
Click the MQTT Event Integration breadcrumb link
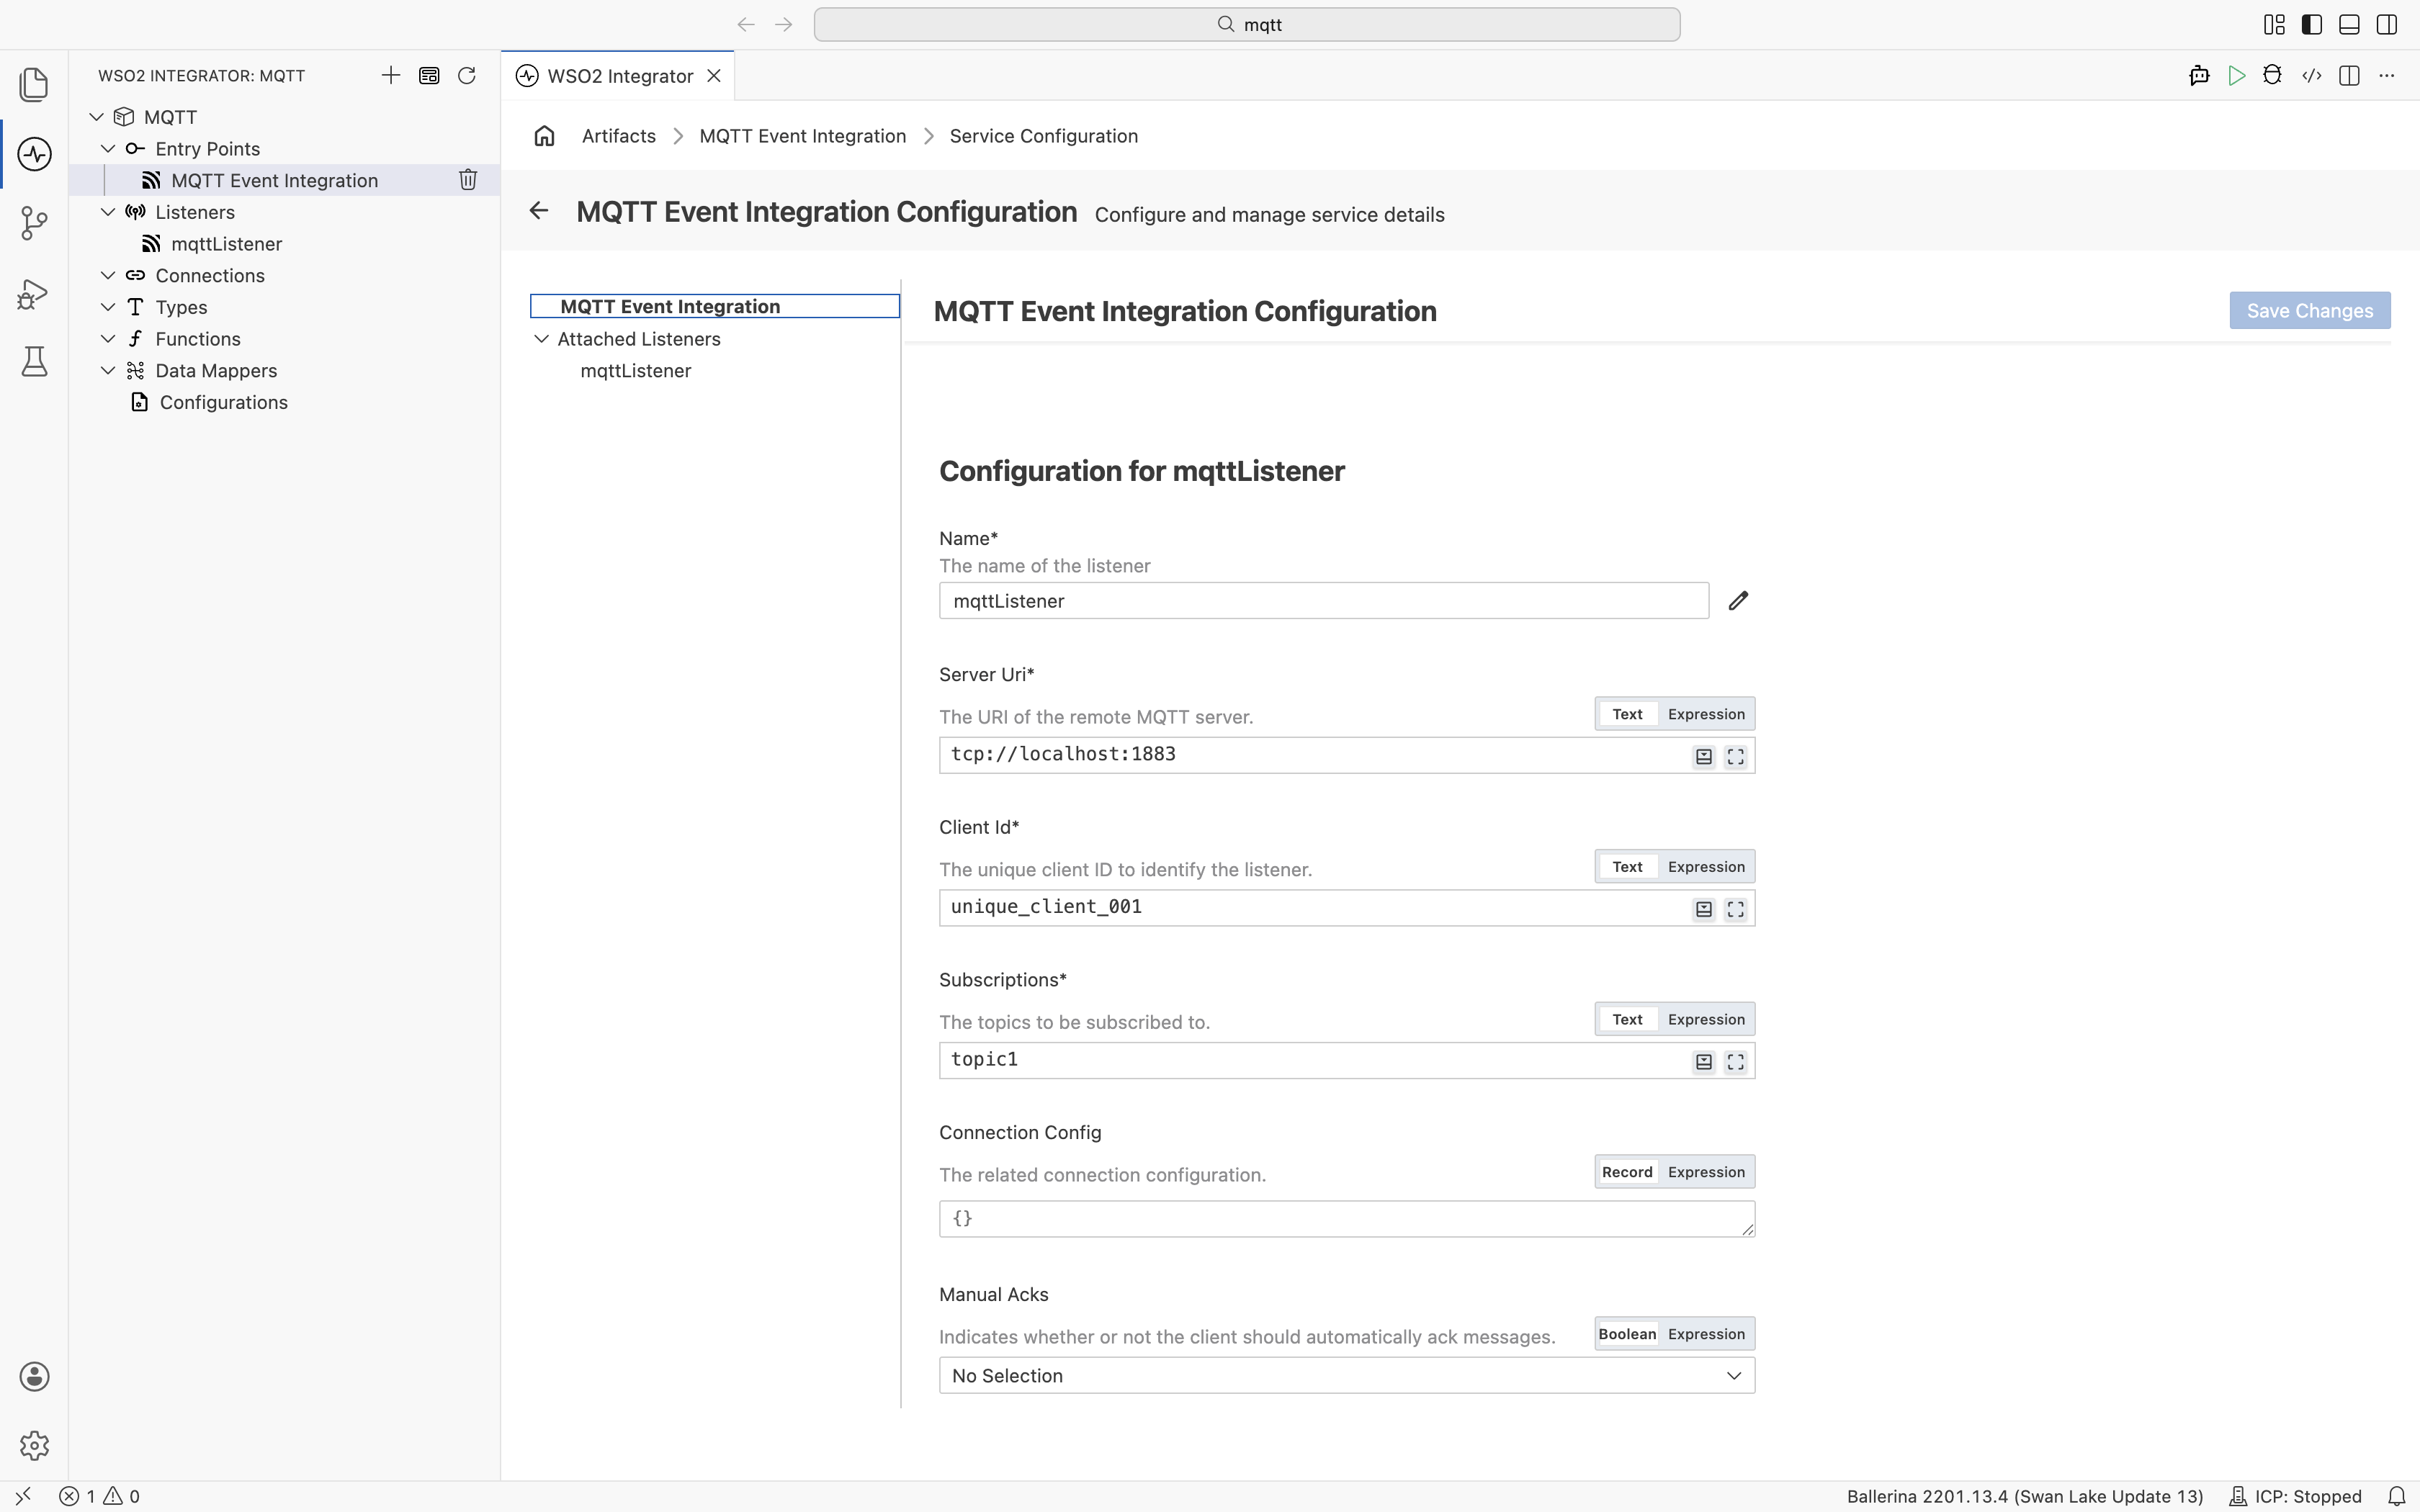coord(802,136)
